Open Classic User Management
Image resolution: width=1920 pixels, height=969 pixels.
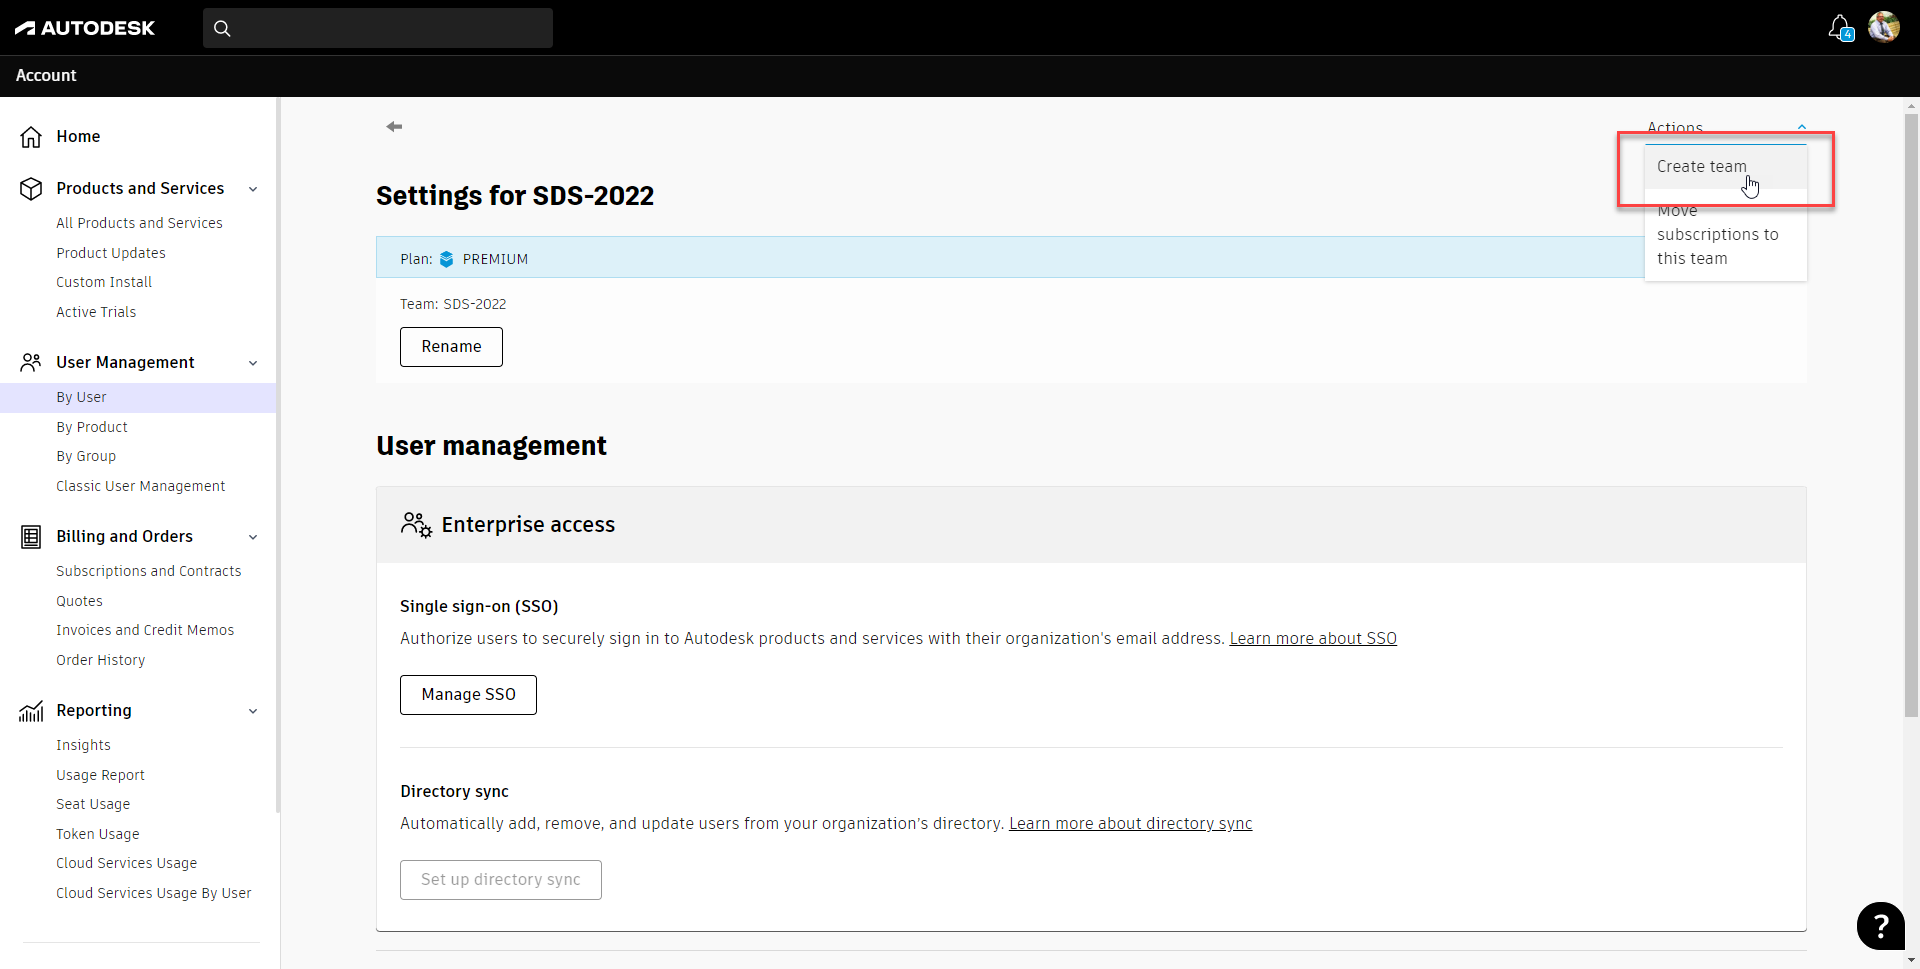141,486
